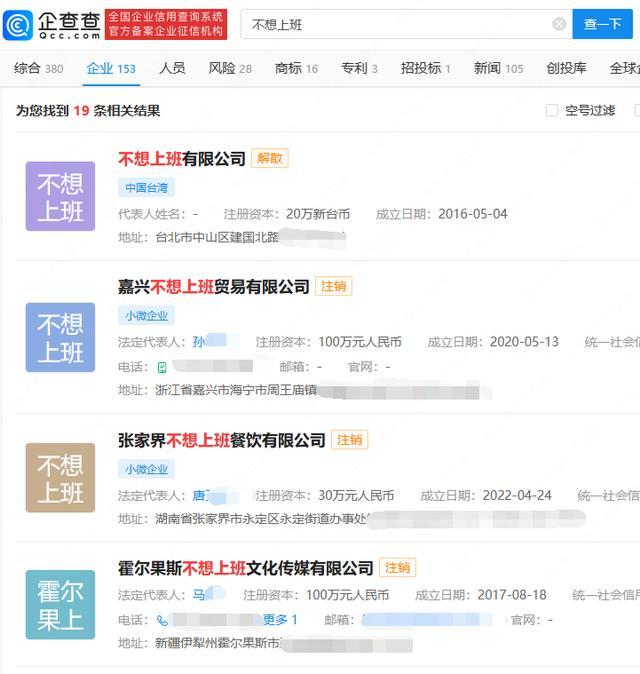Click the address 湖南省张家界市永定区永定街道办事处
Image resolution: width=640 pixels, height=674 pixels.
pyautogui.click(x=261, y=519)
